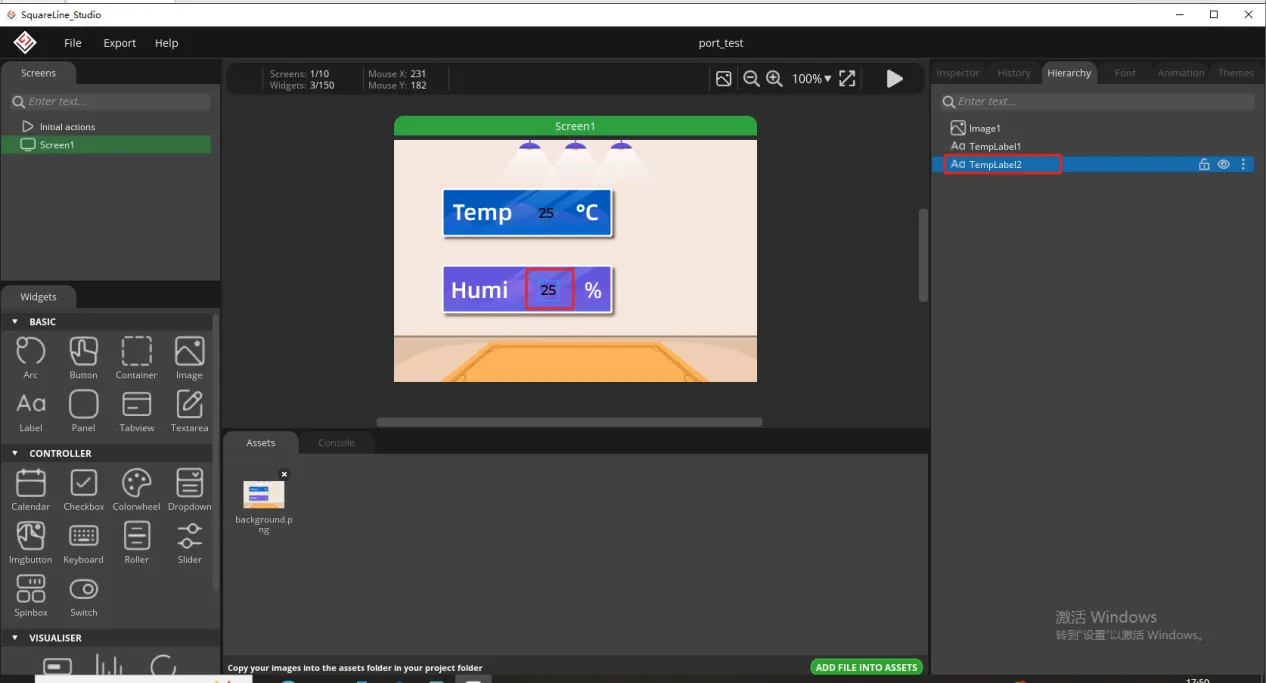The image size is (1266, 683).
Task: Click the background.png asset thumbnail
Action: [264, 494]
